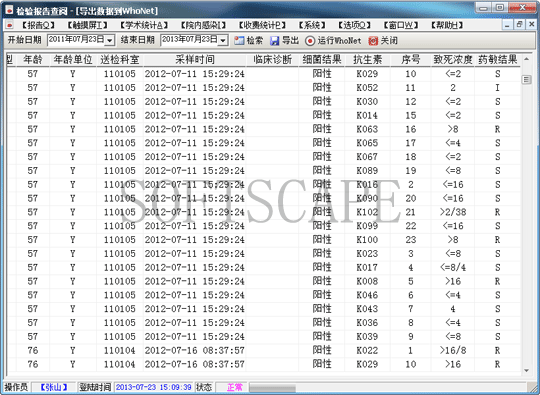Click the search (检索) icon in toolbar
Screen dimensions: 540x395
(239, 41)
